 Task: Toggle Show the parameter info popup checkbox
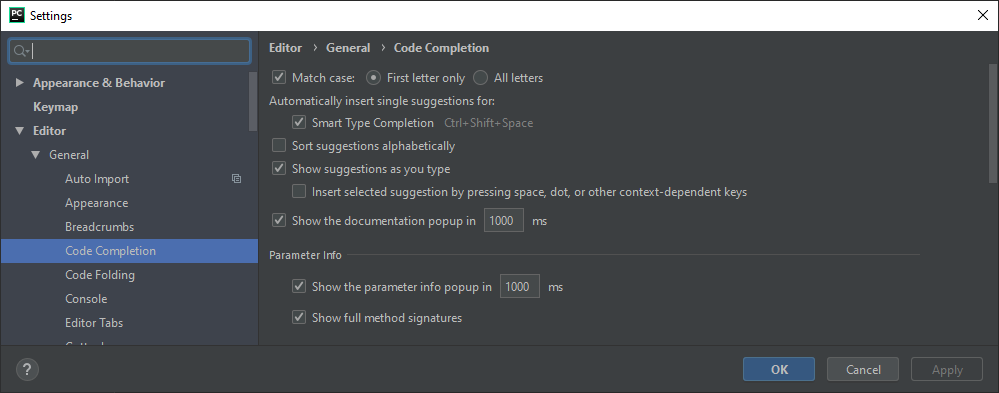[299, 287]
